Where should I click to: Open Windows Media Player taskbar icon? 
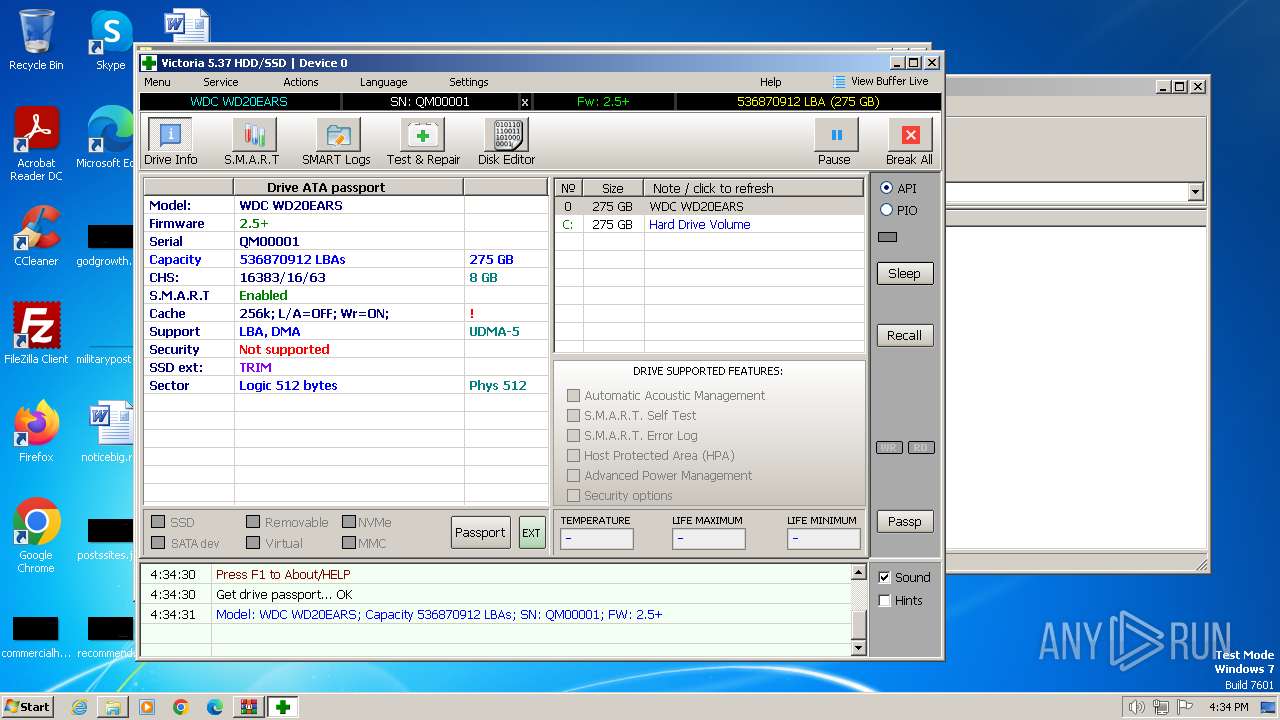coord(147,707)
